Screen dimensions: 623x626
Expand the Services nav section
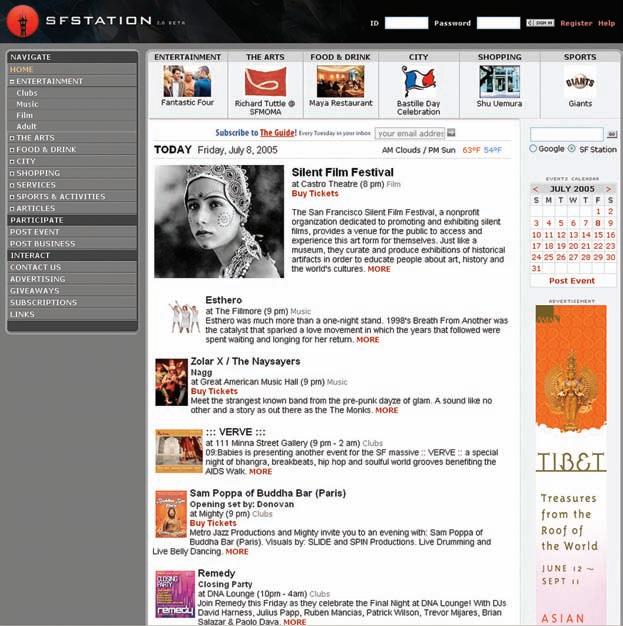(12, 185)
